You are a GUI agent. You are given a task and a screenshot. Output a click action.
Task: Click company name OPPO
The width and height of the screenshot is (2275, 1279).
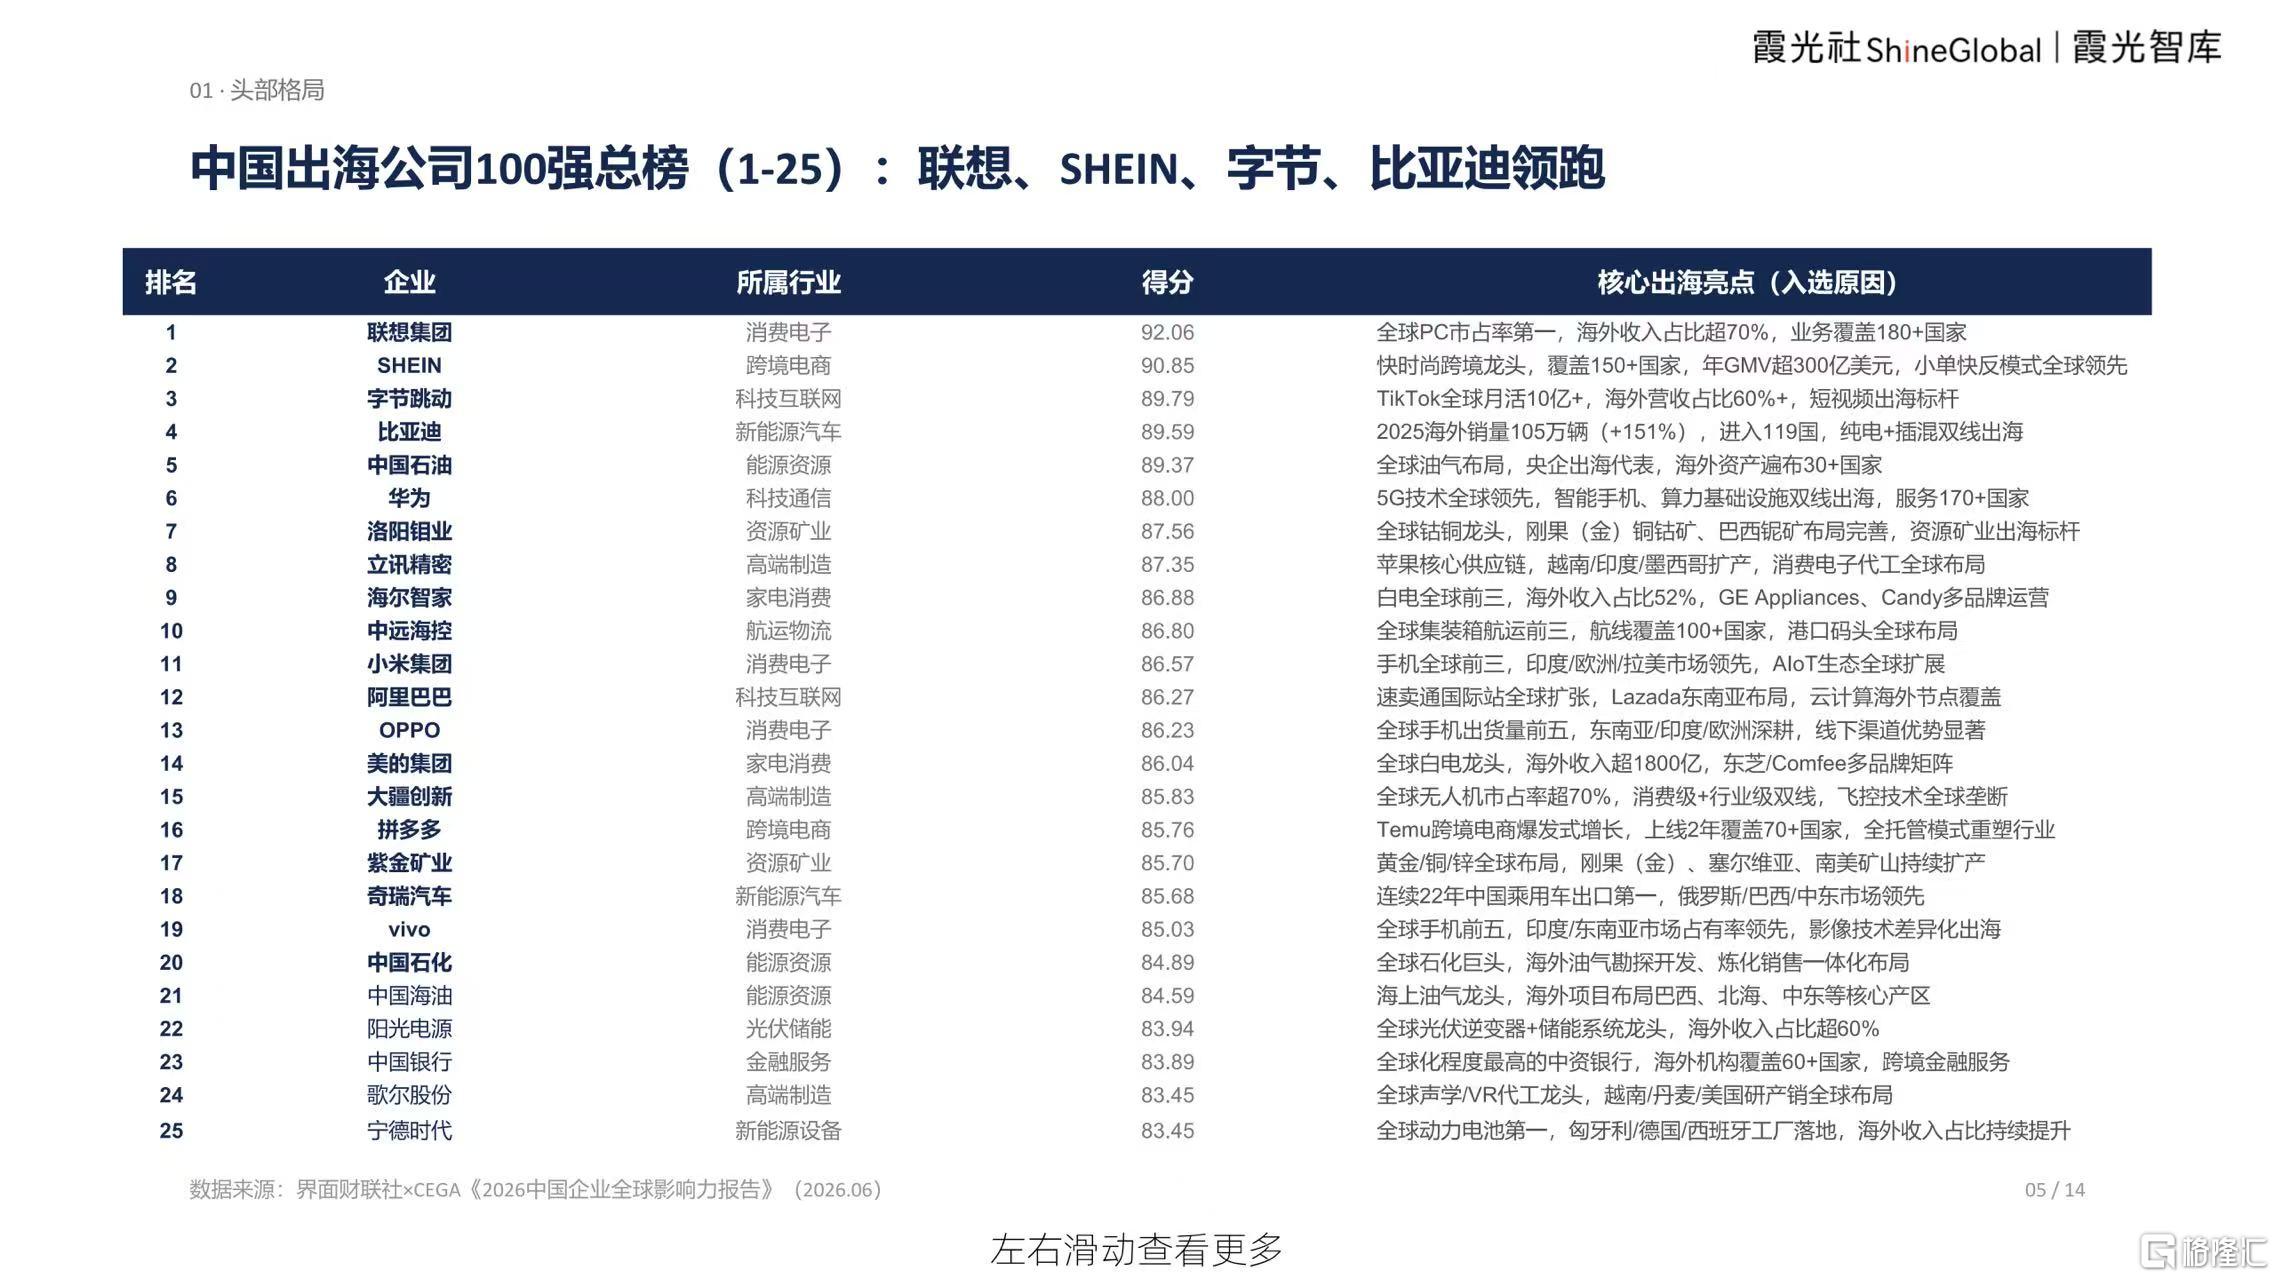pyautogui.click(x=409, y=730)
